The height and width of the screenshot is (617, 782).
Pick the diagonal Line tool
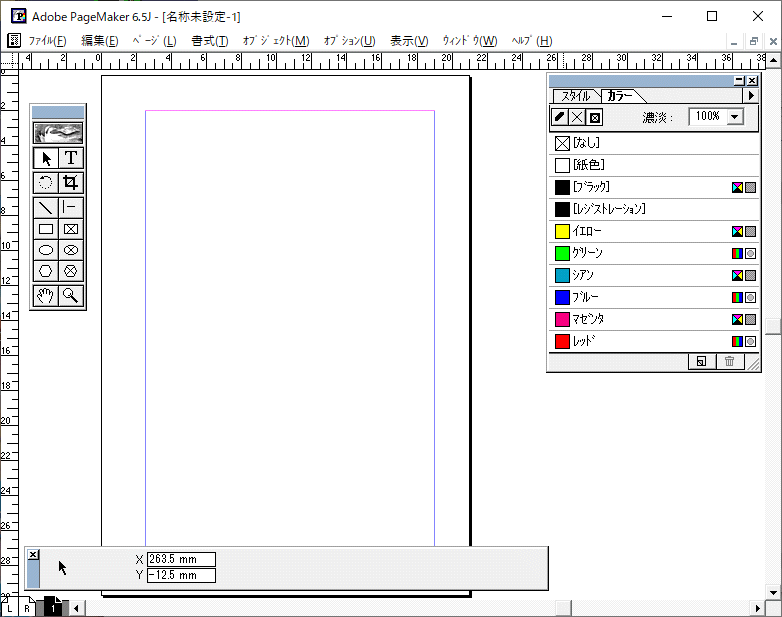point(46,208)
